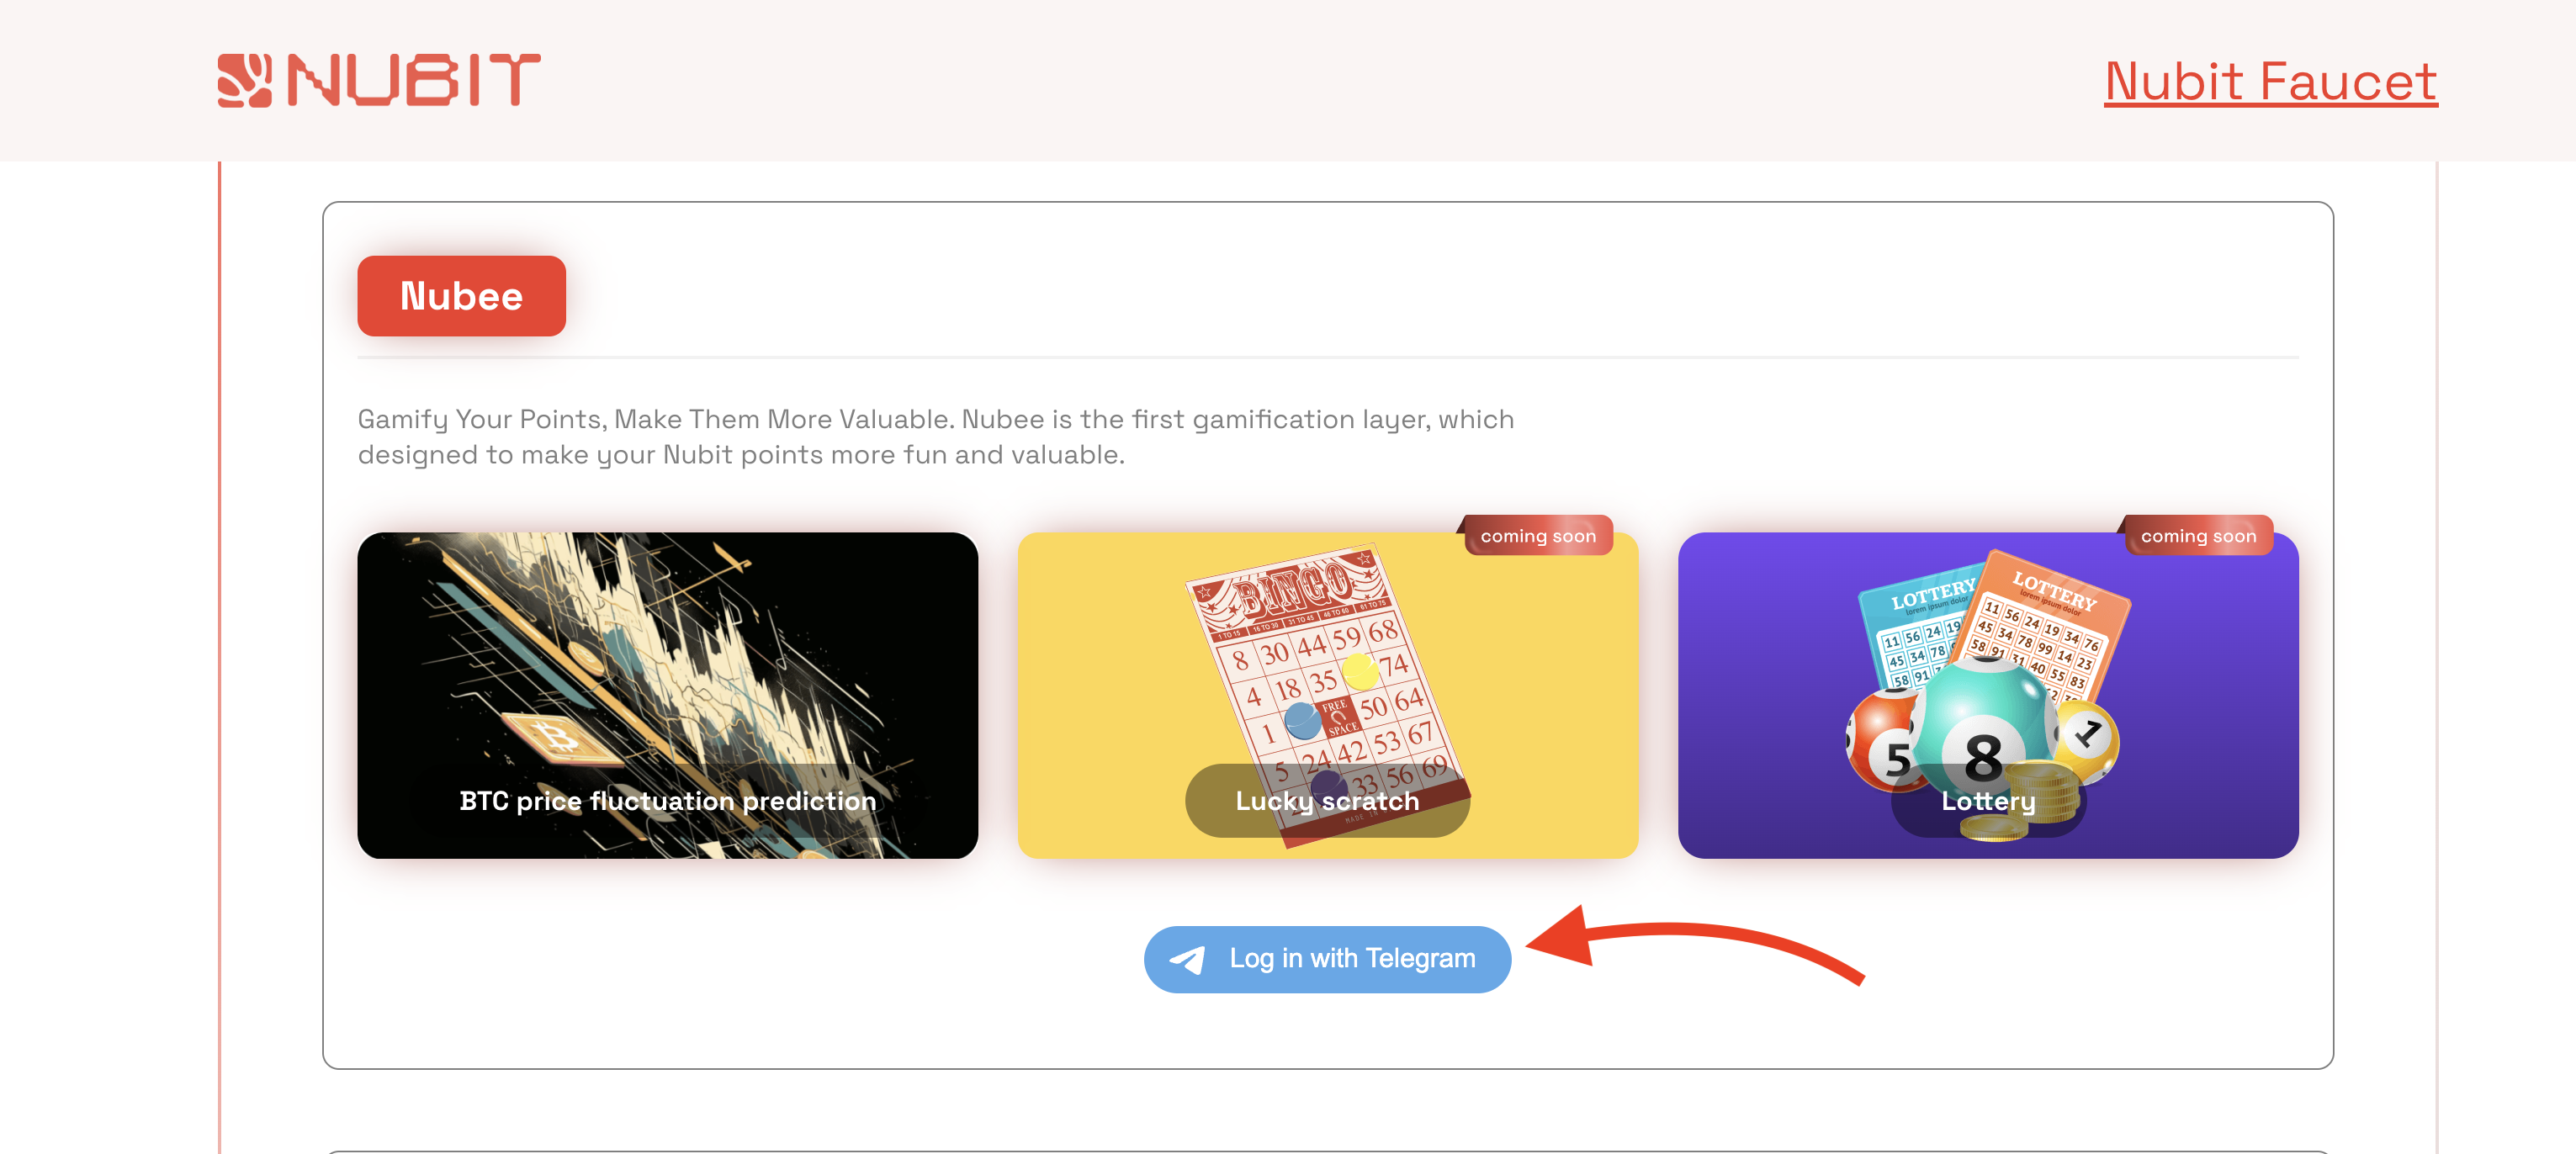Click Log in with Telegram button
This screenshot has width=2576, height=1154.
click(x=1327, y=959)
